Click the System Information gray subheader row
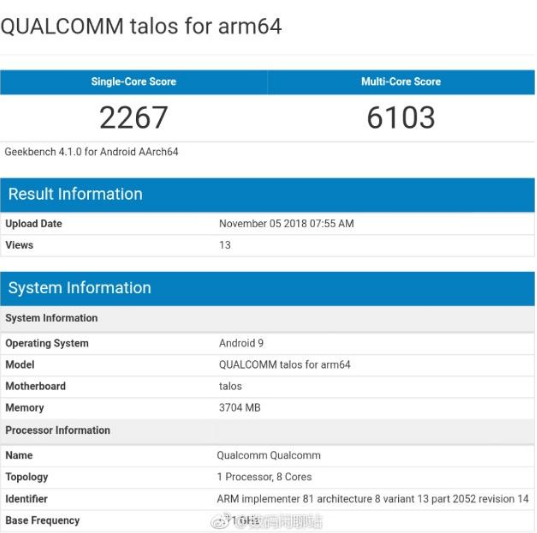Screen dimensions: 537x533 267,318
